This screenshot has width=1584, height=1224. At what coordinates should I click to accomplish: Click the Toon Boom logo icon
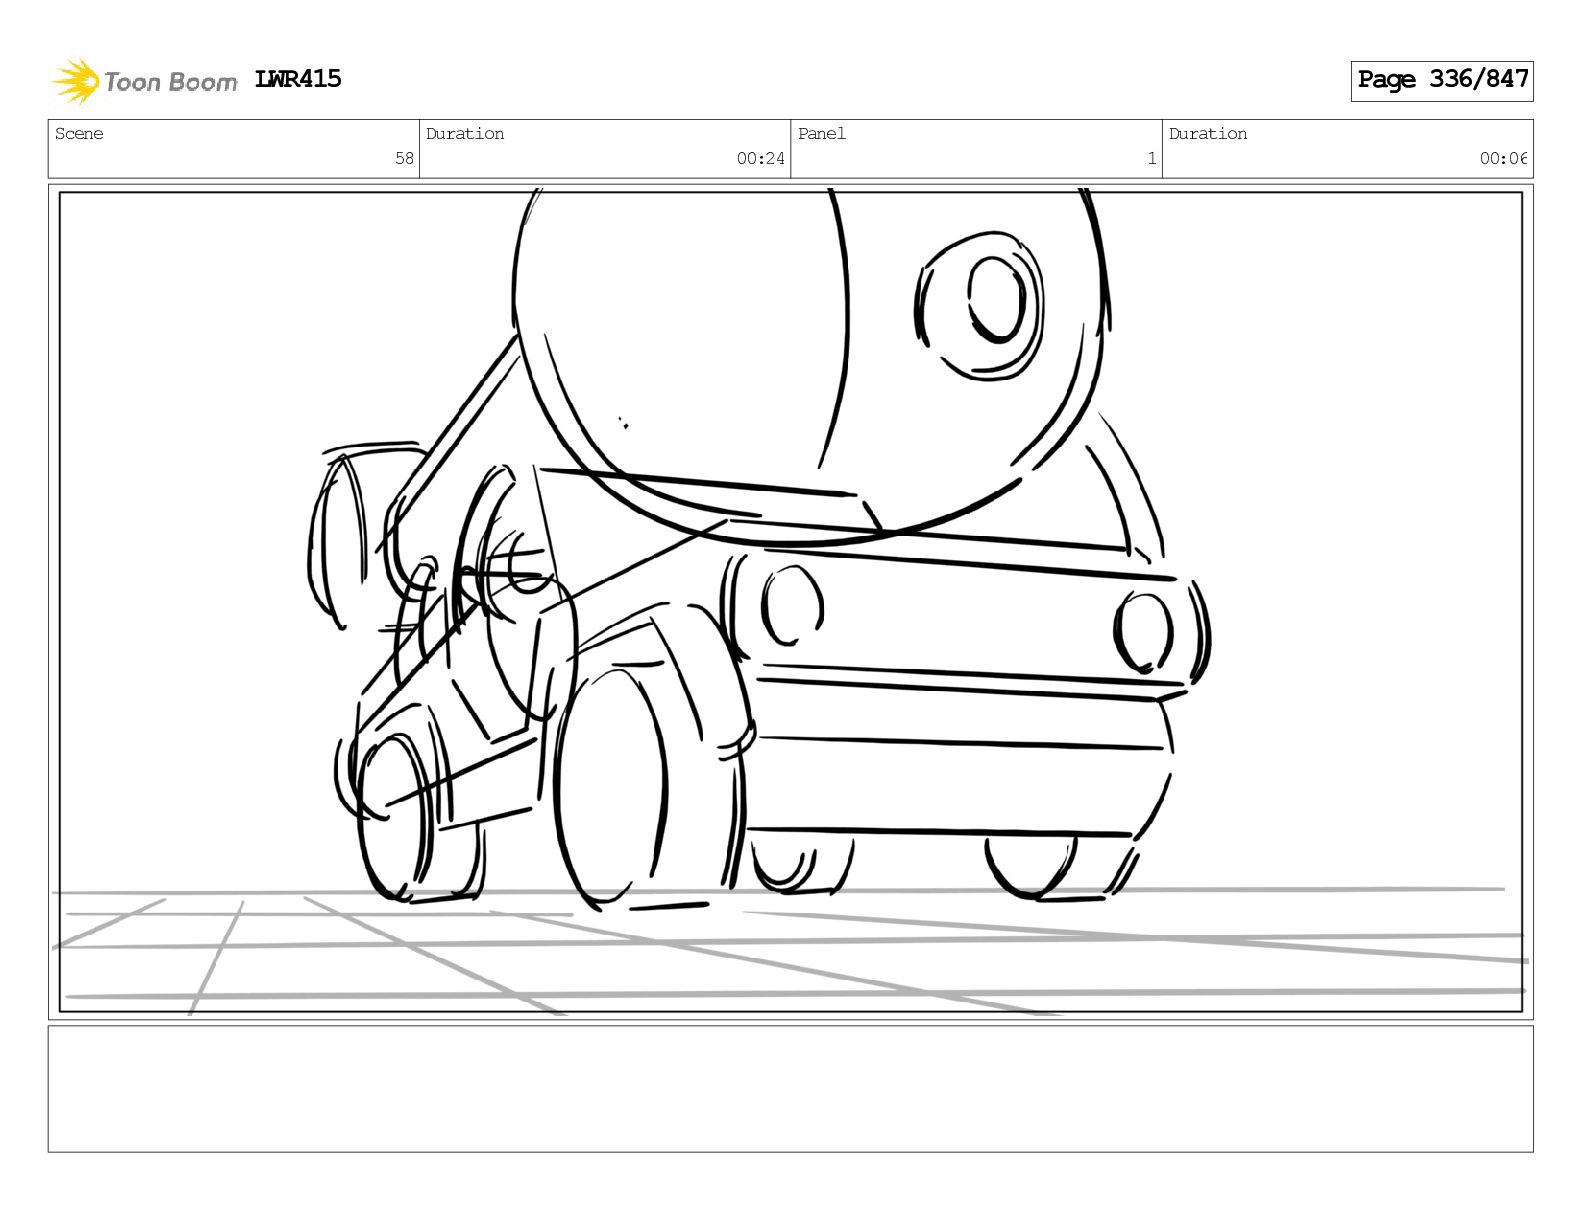pyautogui.click(x=76, y=81)
